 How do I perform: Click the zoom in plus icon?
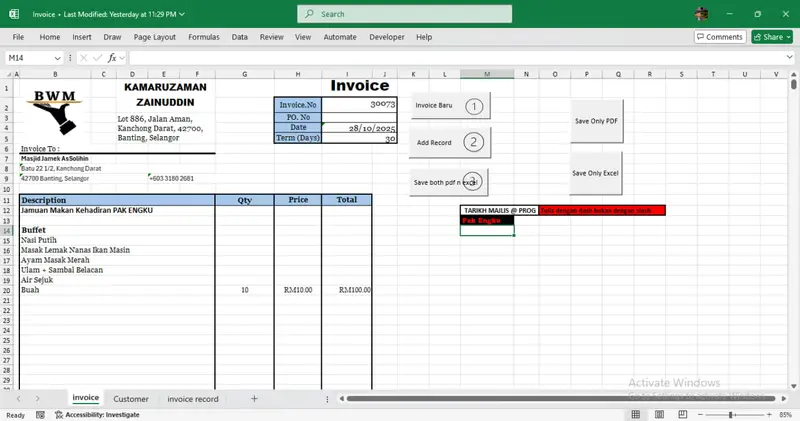click(x=769, y=415)
